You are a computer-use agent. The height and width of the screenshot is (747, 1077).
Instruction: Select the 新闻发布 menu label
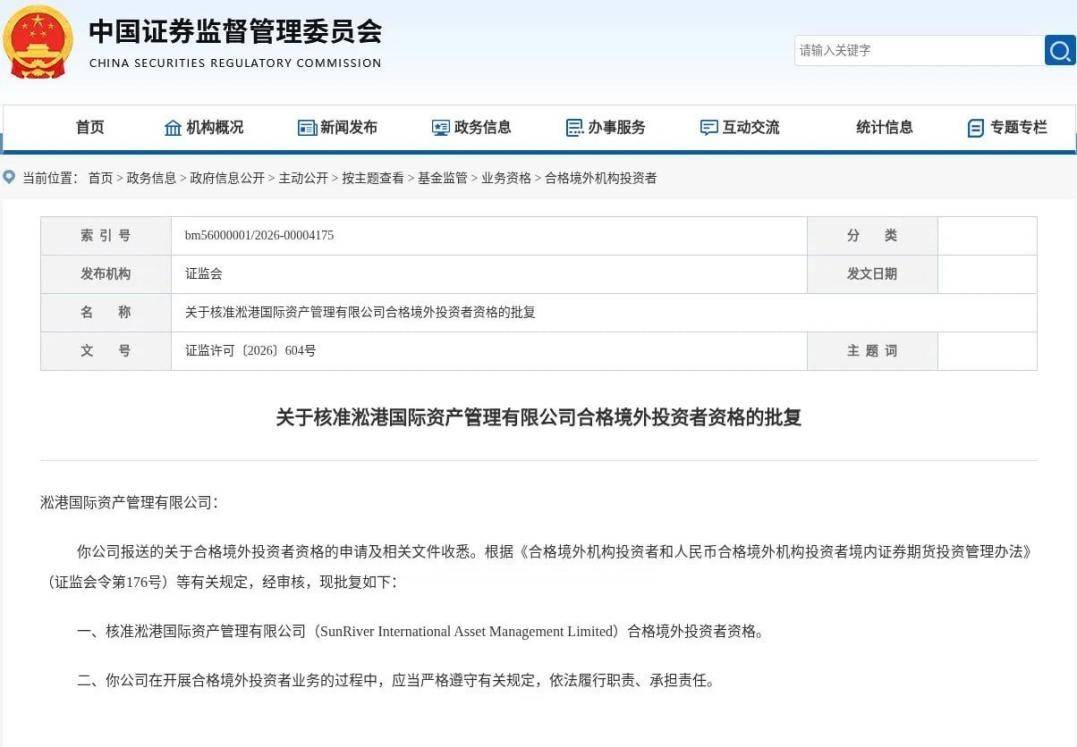[348, 127]
